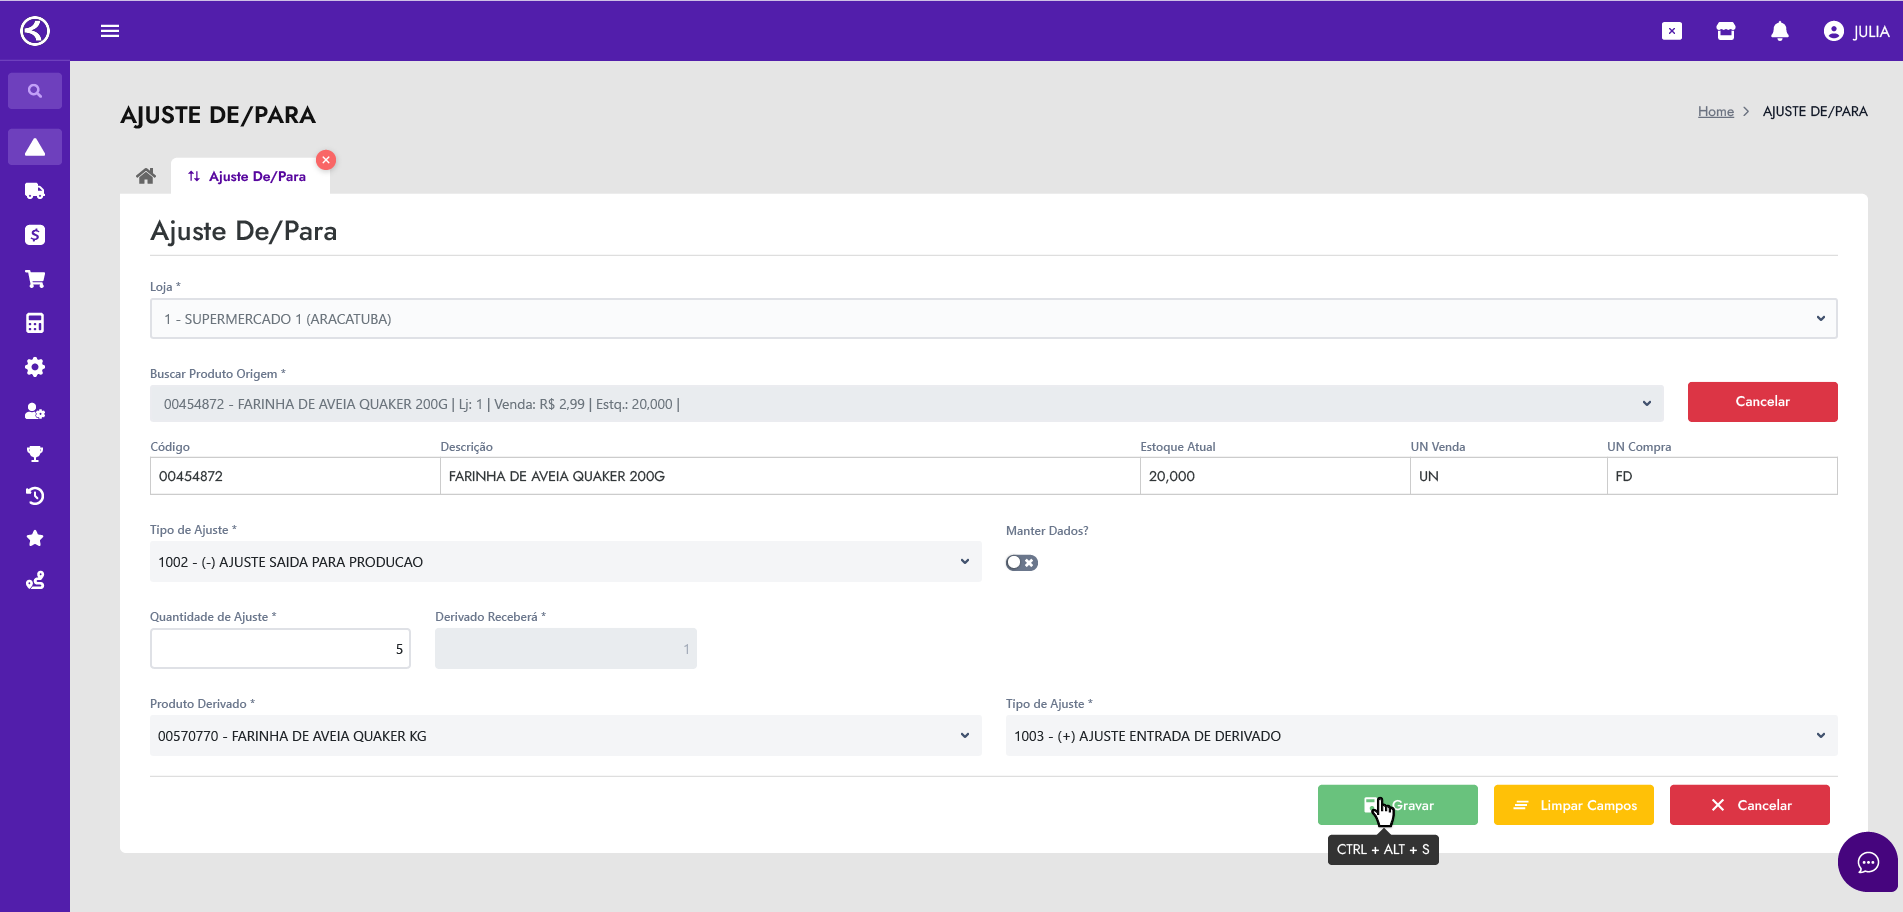This screenshot has width=1903, height=912.
Task: Expand the Loja dropdown
Action: click(x=993, y=319)
